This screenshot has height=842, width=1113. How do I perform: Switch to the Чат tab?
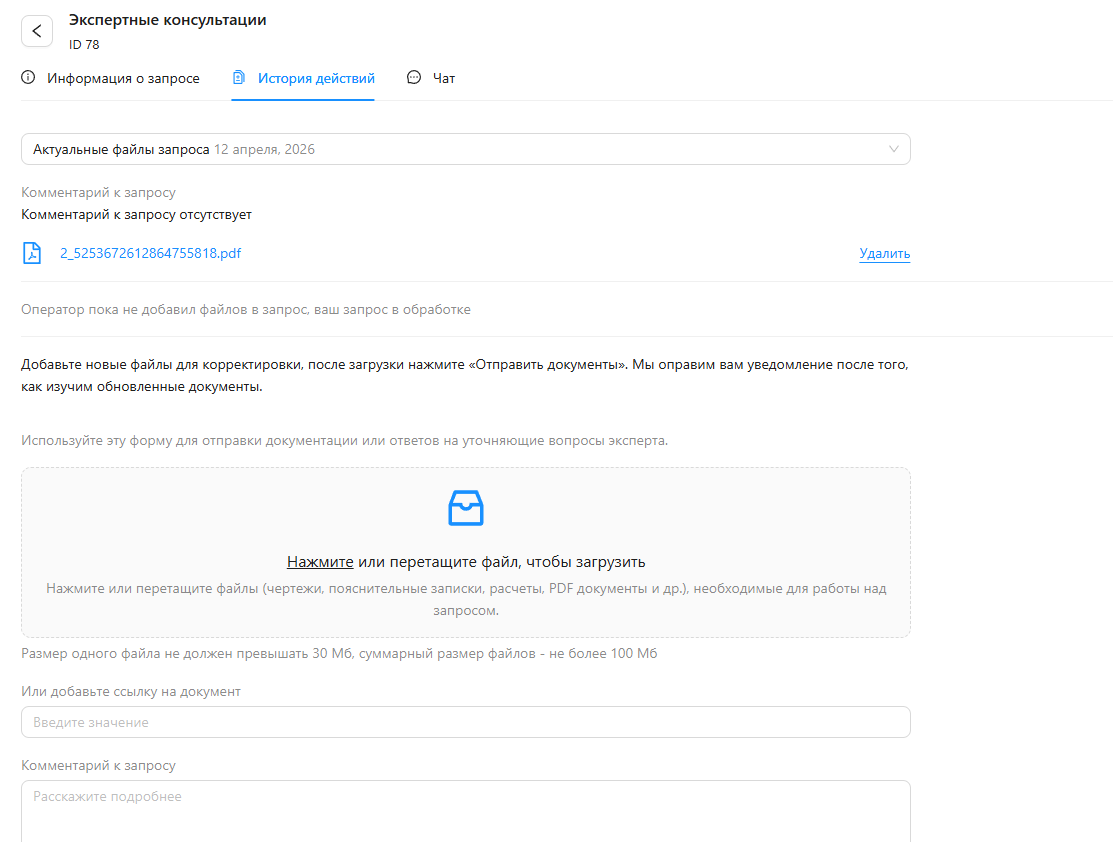coord(444,78)
